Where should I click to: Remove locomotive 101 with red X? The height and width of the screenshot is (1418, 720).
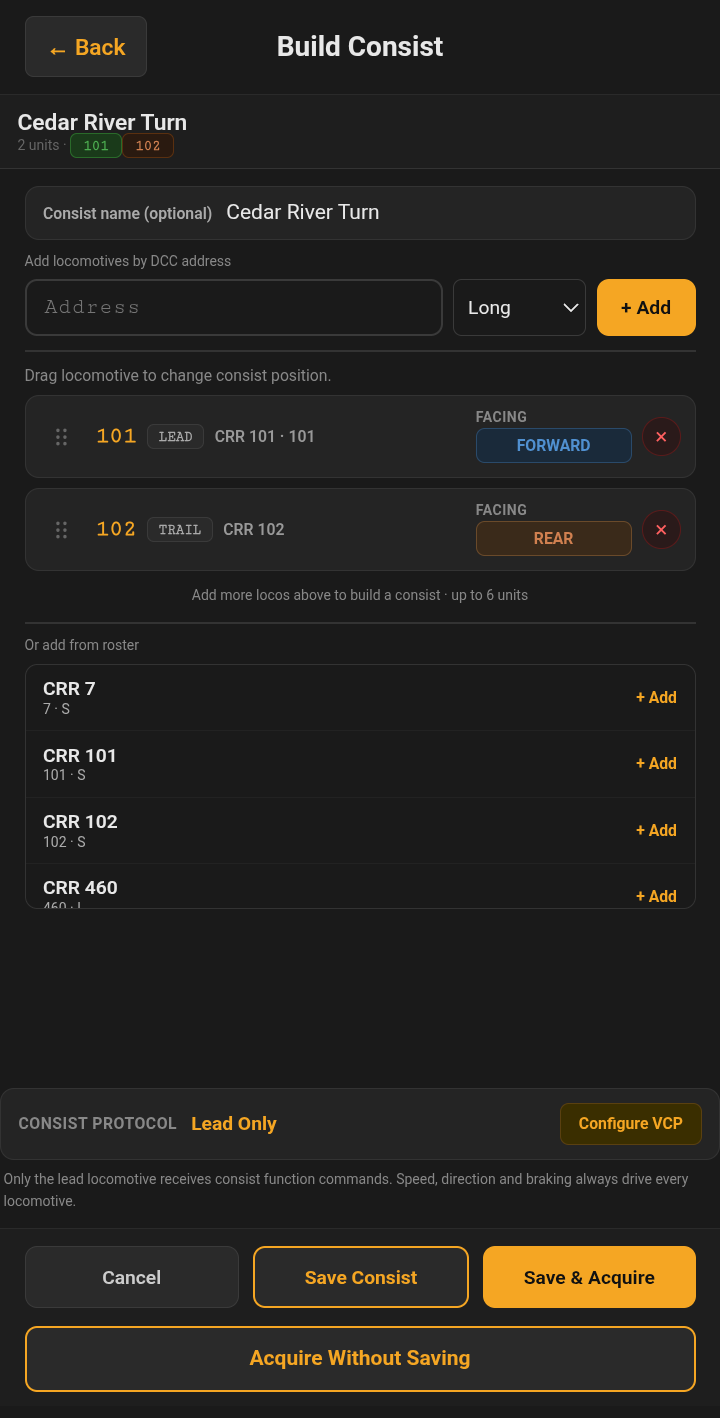661,437
